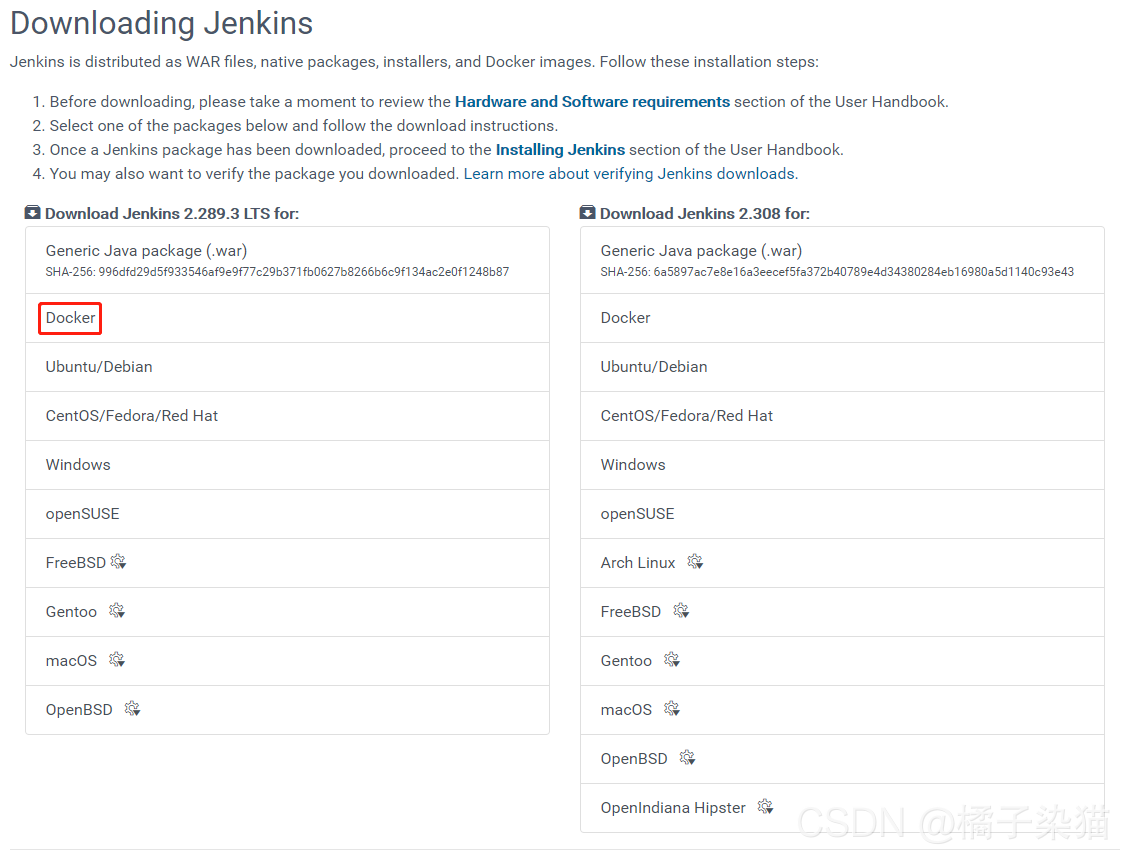Download weekly 2.308 Generic Java package (.war)
Image resolution: width=1125 pixels, height=854 pixels.
click(842, 261)
